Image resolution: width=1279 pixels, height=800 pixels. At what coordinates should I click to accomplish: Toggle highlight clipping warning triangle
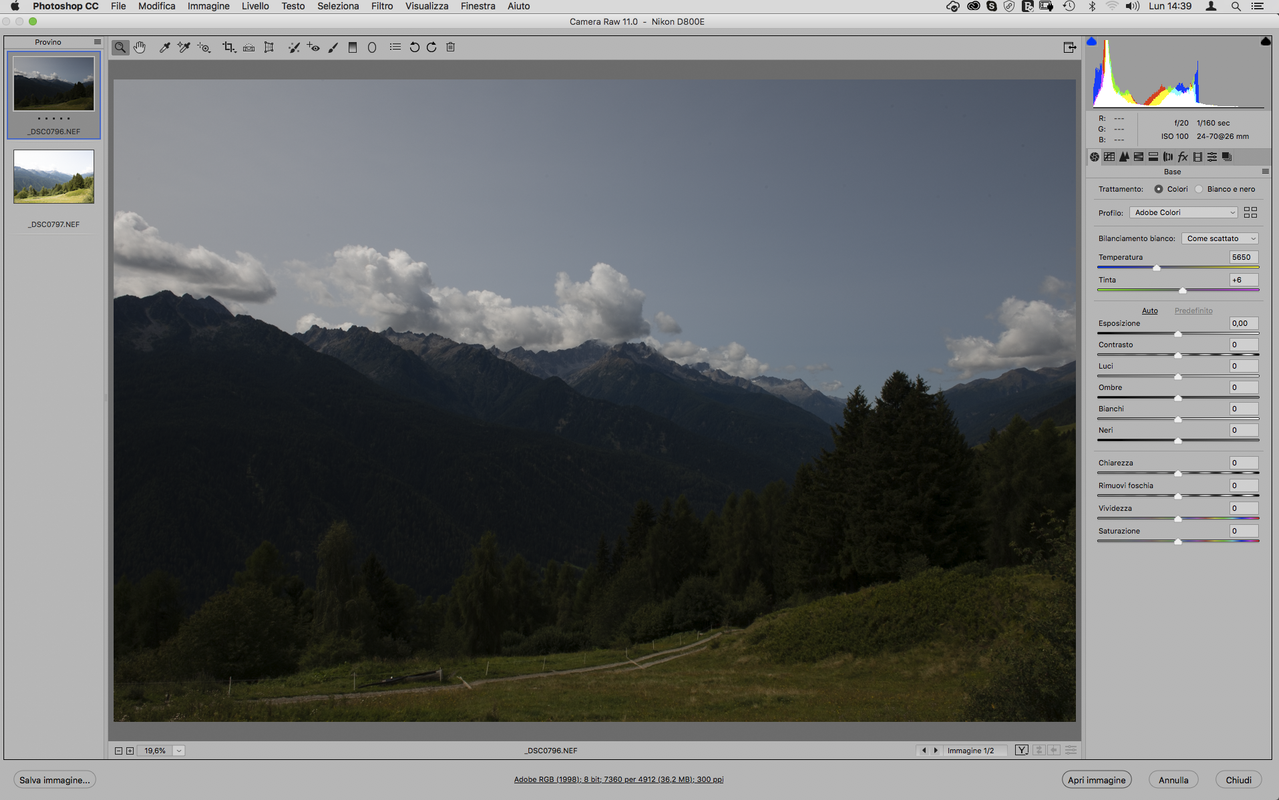(1268, 42)
